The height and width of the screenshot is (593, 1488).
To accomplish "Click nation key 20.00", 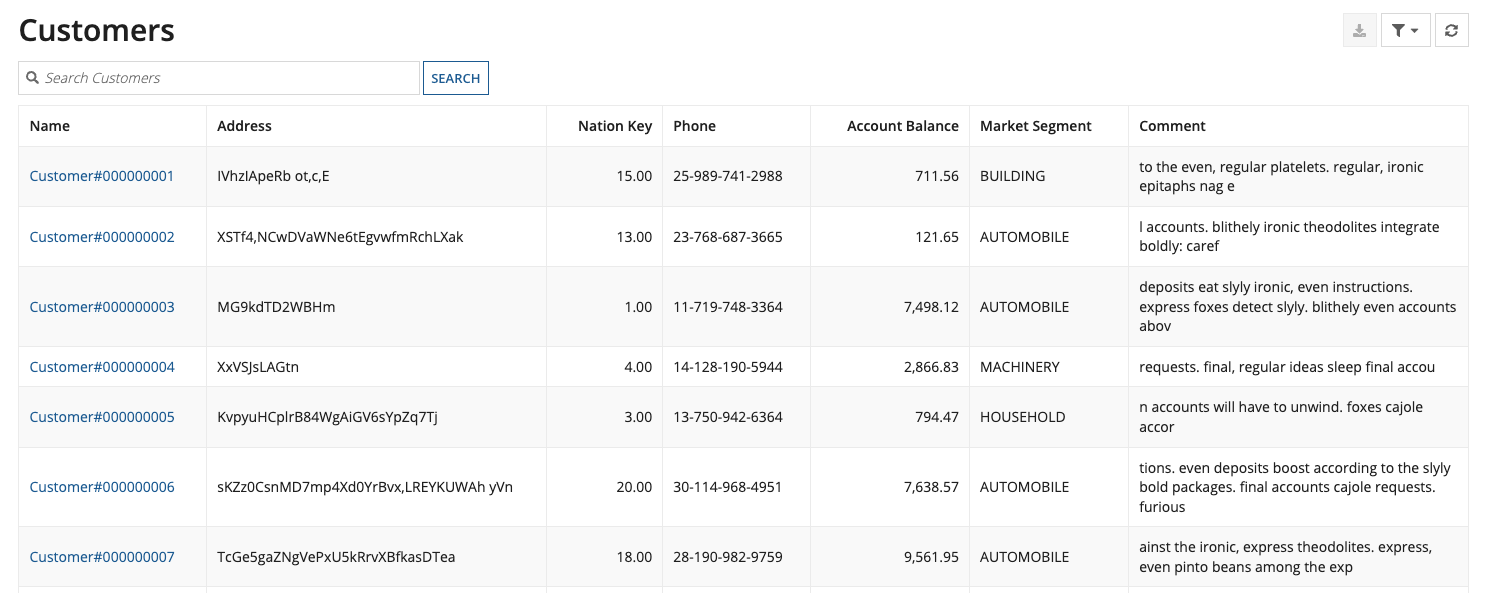I will coord(634,487).
